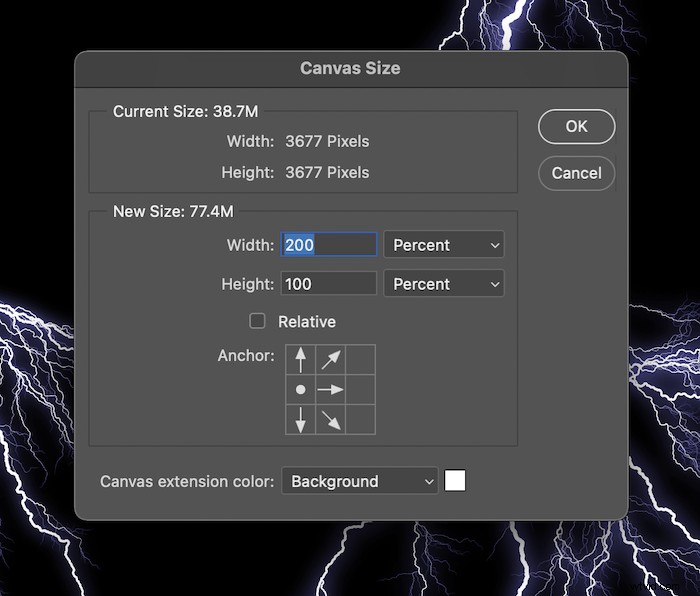This screenshot has width=700, height=596.
Task: Select the middle-left anchor dot
Action: coord(300,389)
